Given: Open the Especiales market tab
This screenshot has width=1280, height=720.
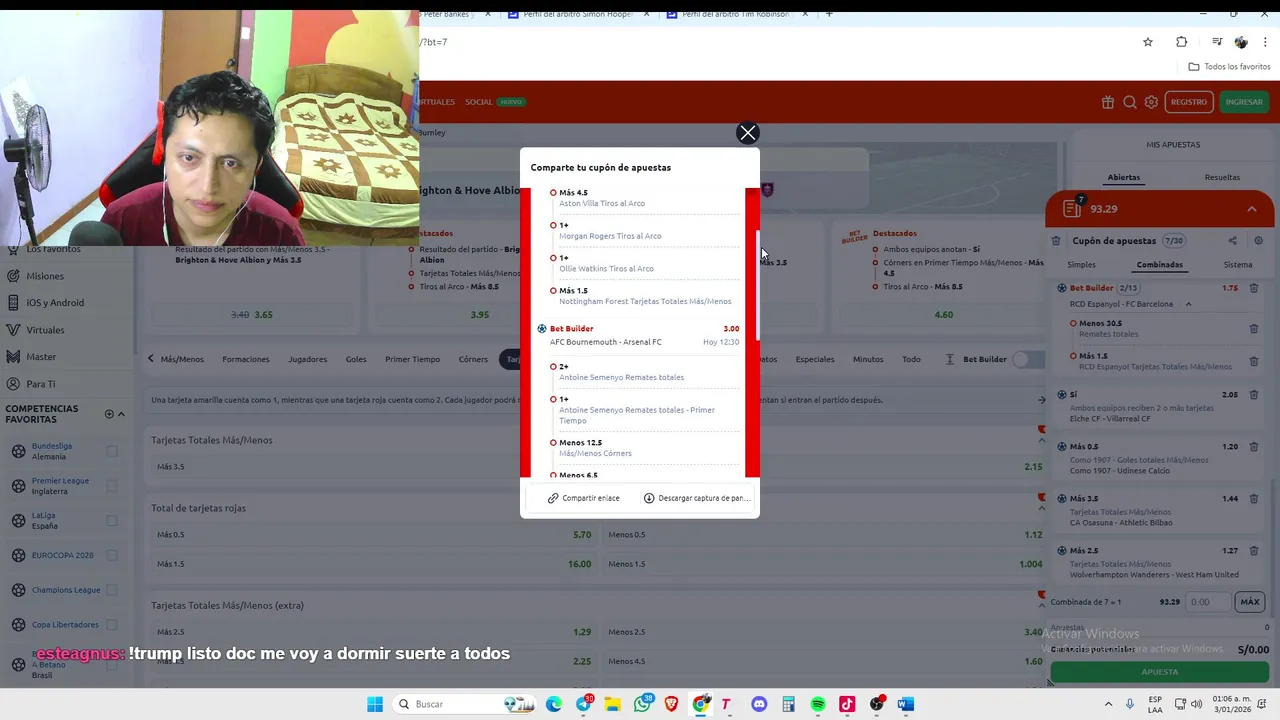Looking at the screenshot, I should coord(815,359).
